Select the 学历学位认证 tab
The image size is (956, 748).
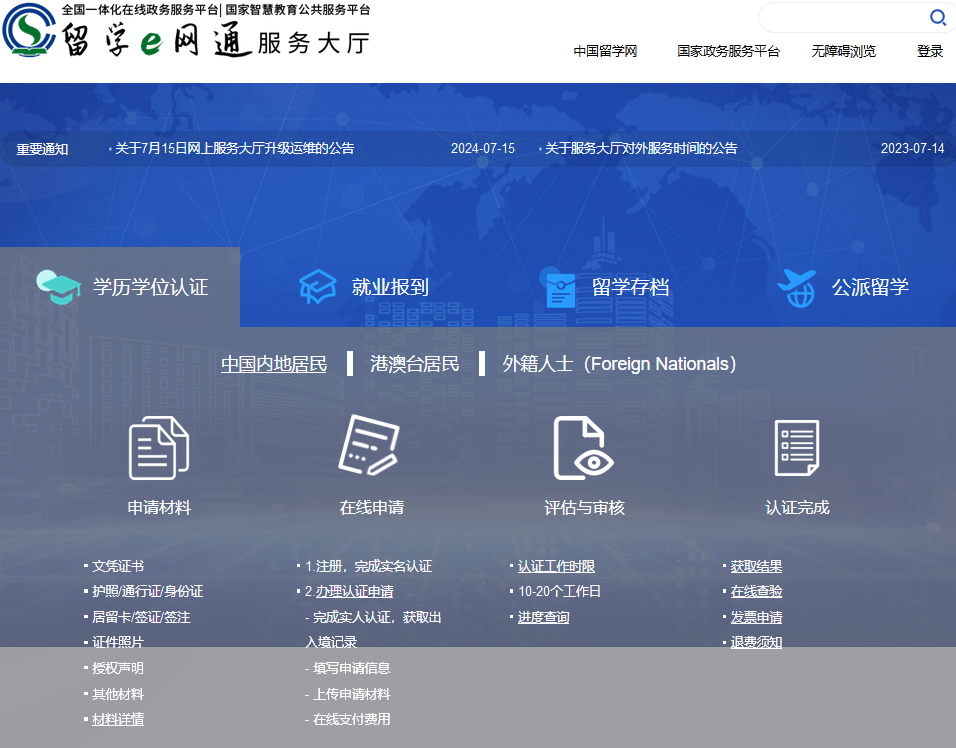click(120, 287)
